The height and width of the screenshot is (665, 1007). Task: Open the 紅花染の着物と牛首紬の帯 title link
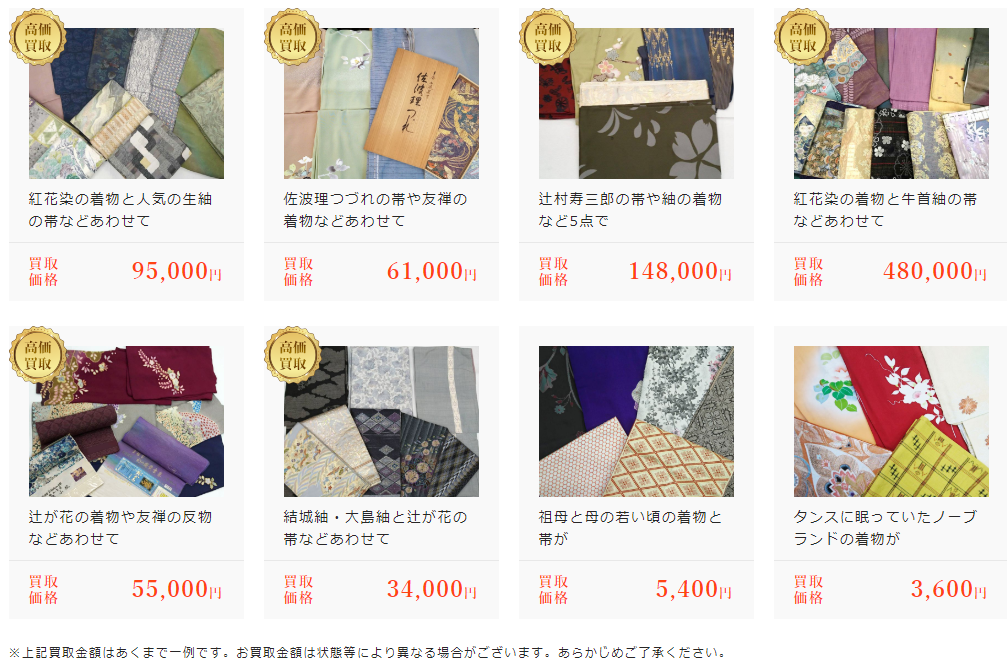886,210
